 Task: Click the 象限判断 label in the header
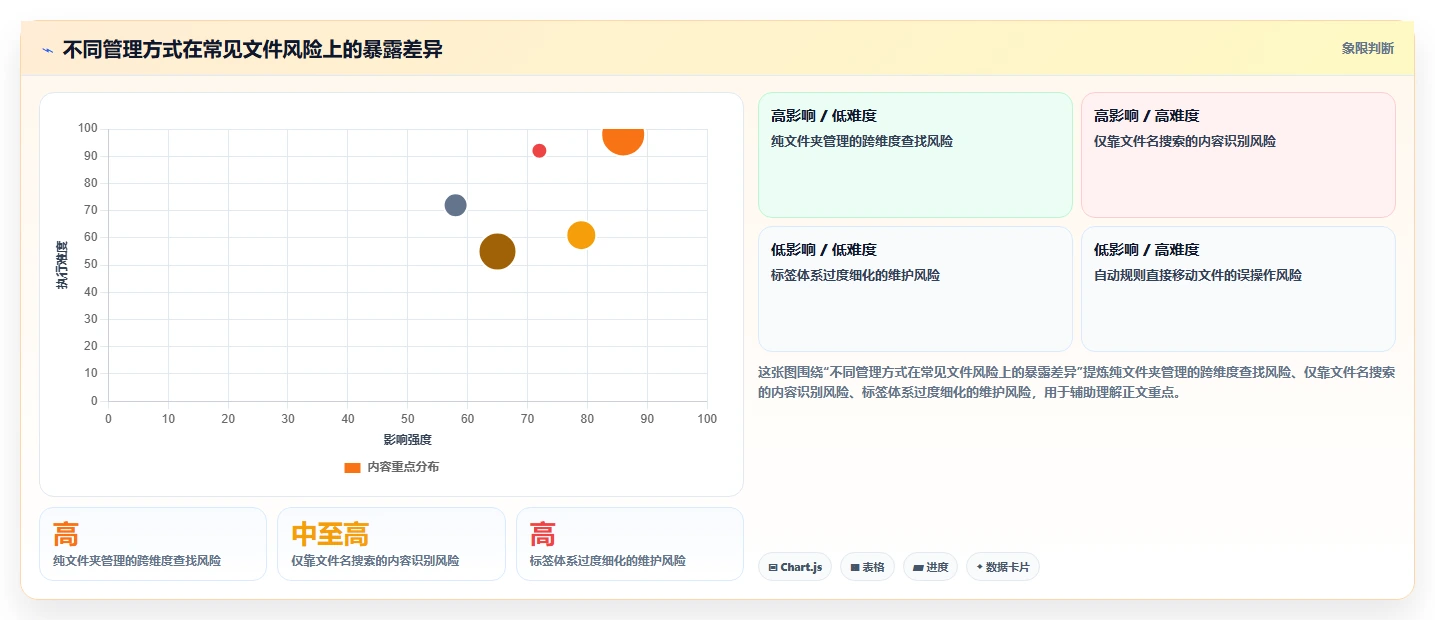(1367, 49)
